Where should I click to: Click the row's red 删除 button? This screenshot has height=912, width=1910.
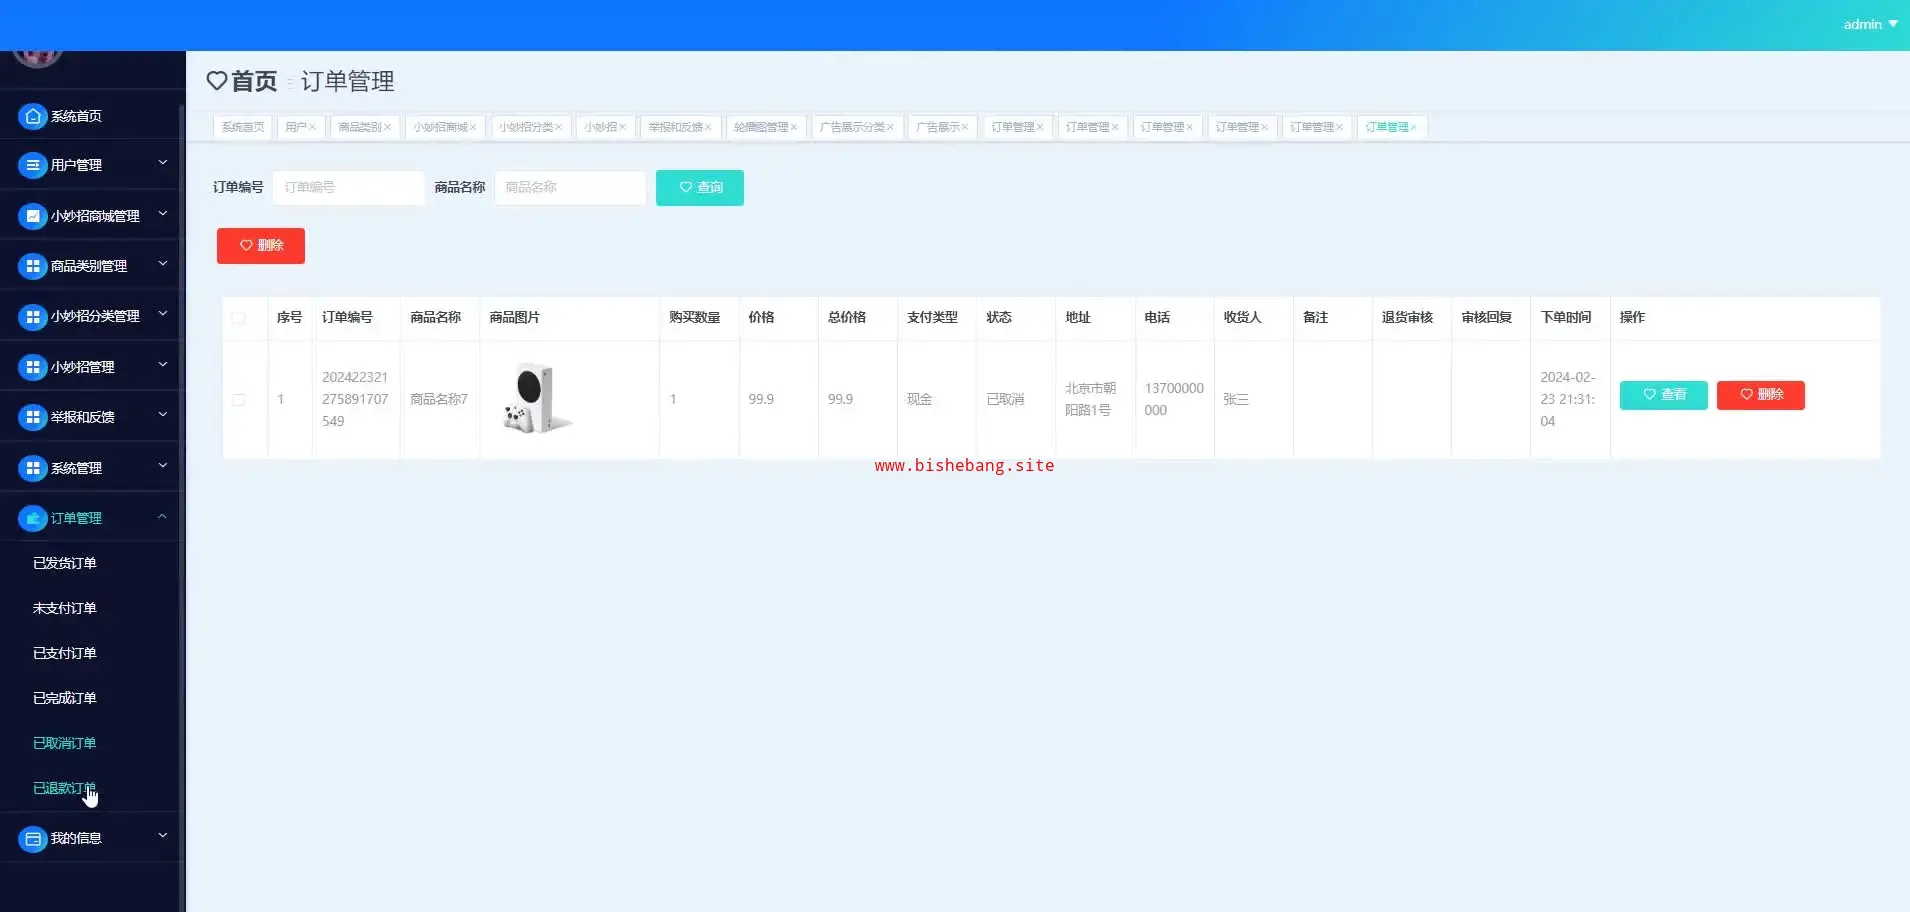tap(1761, 395)
